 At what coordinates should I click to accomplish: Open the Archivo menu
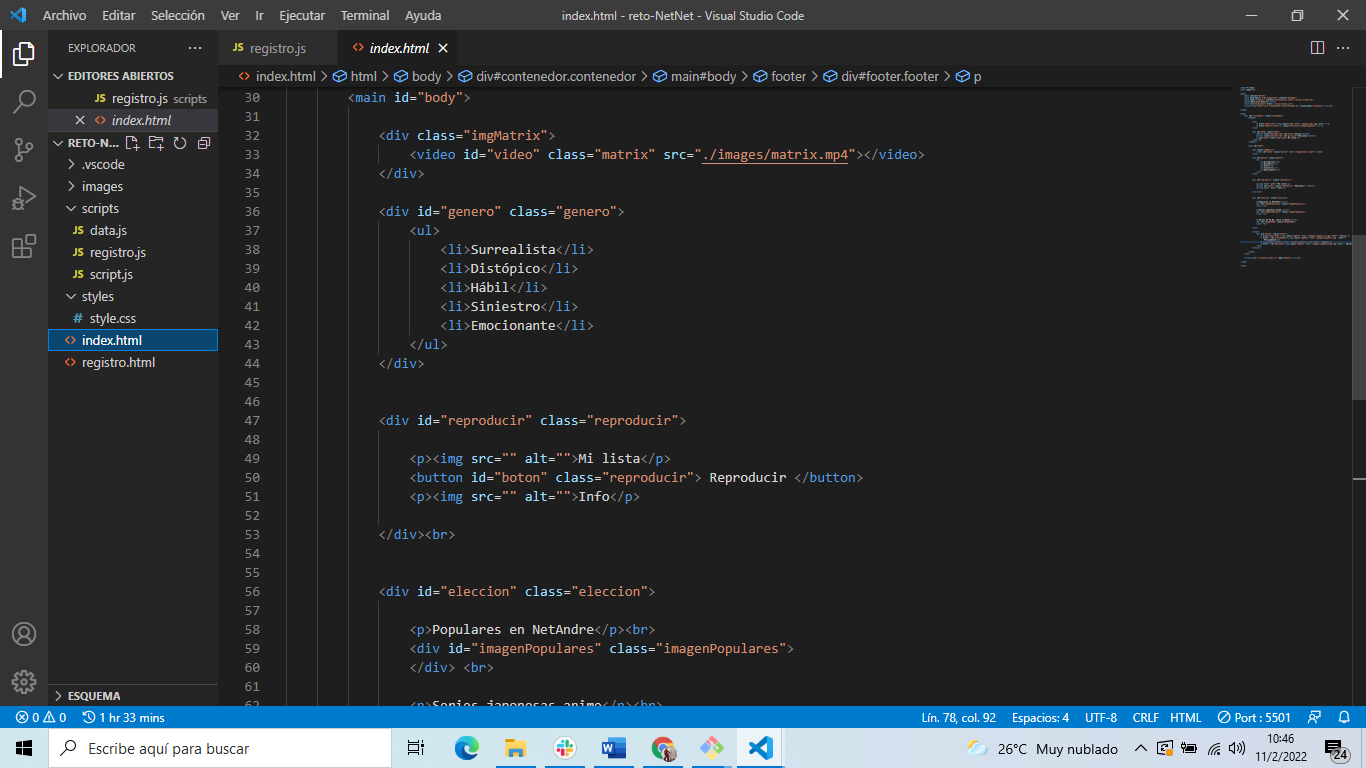[x=64, y=15]
